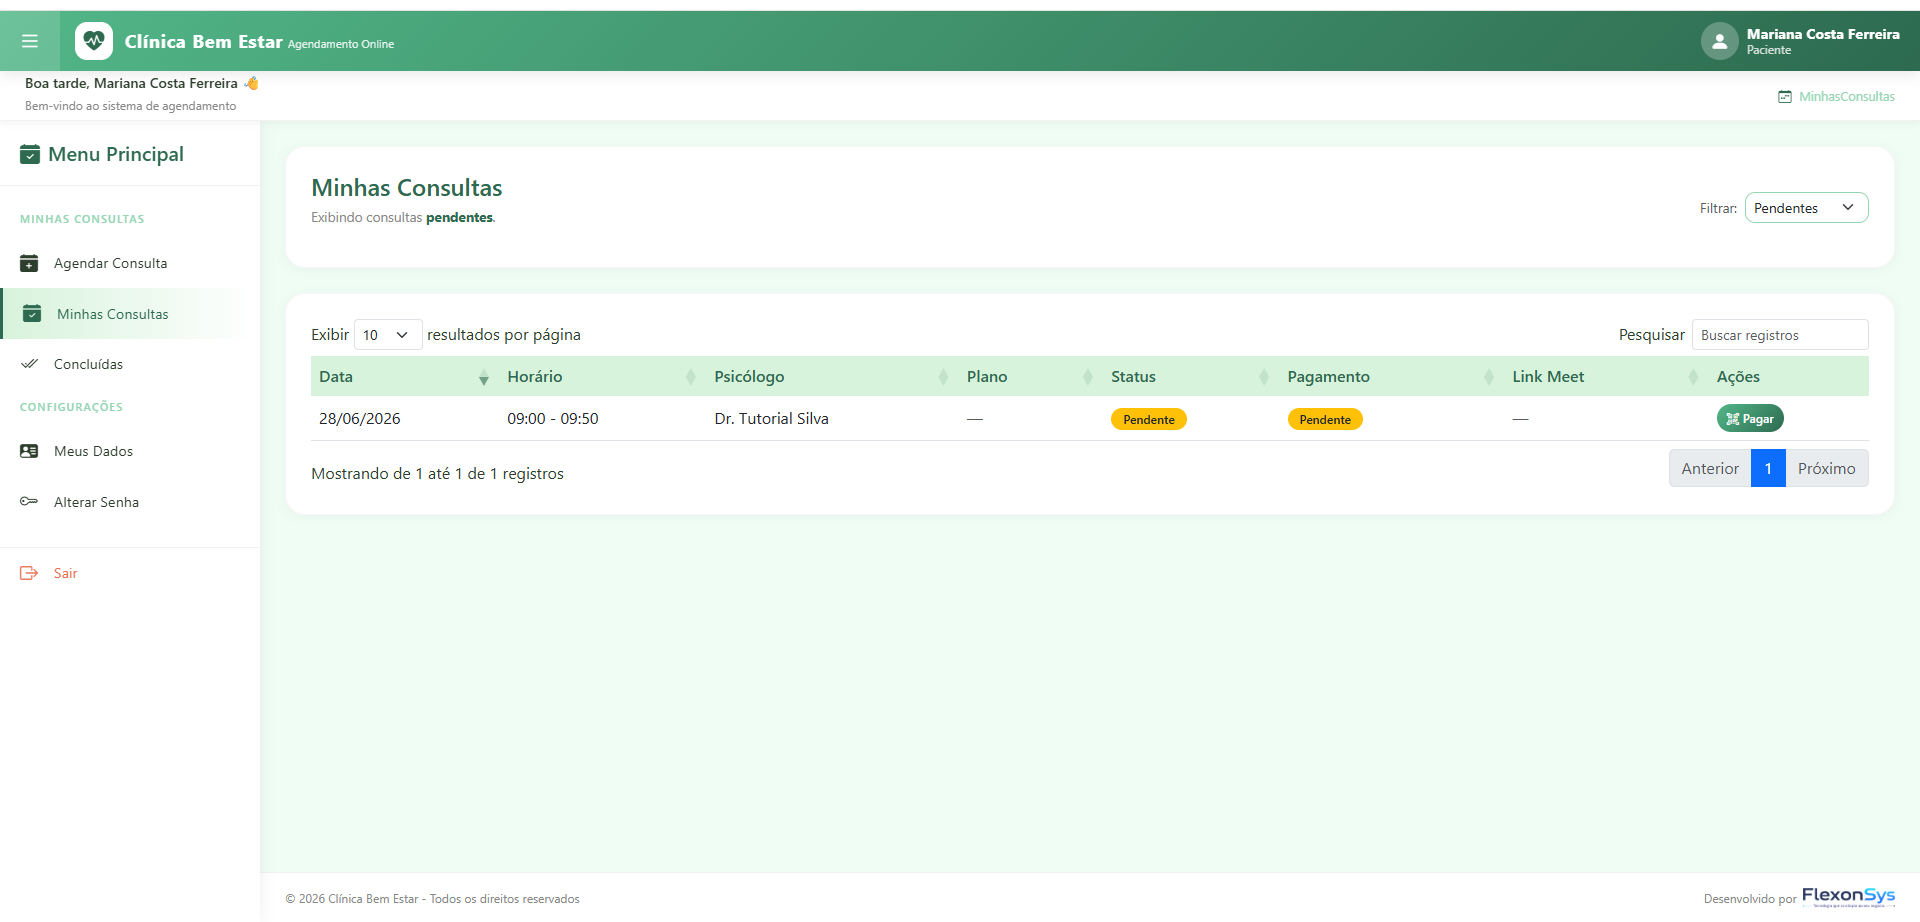Click the Agendar Consulta calendar icon
The image size is (1920, 922).
tap(30, 263)
